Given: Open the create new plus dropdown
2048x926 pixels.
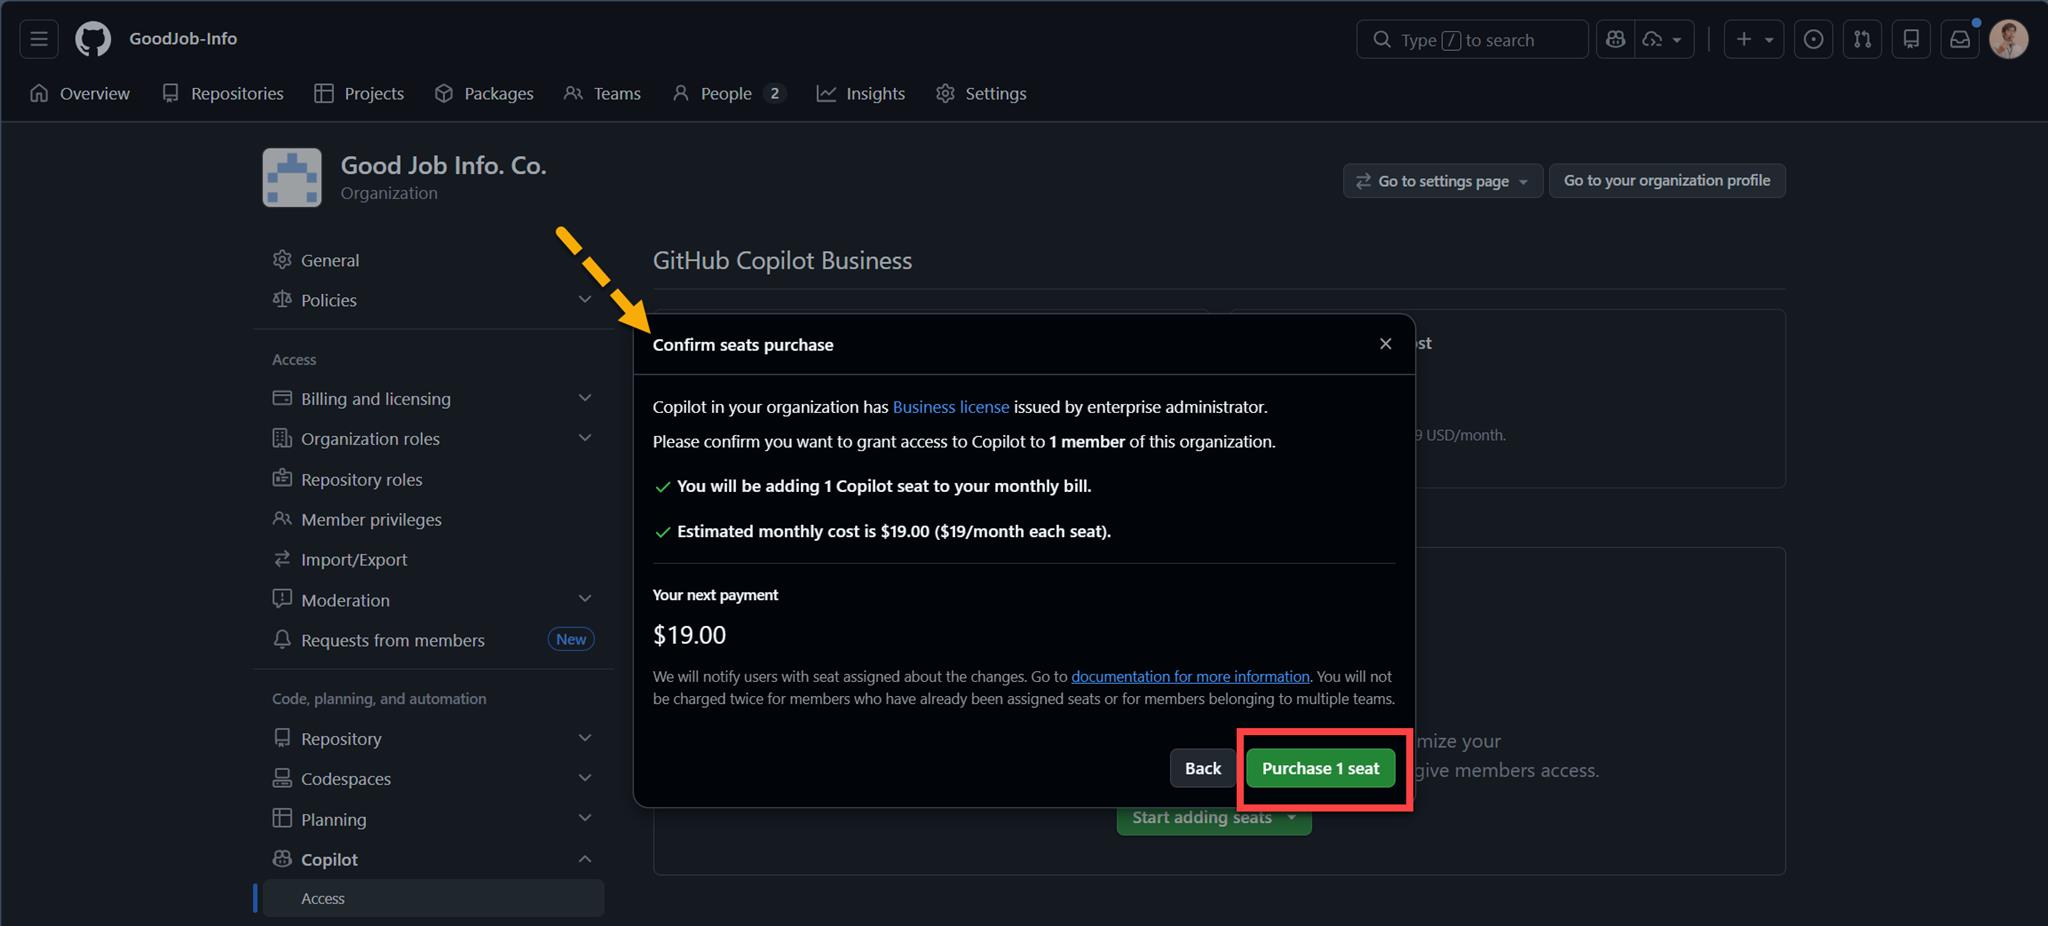Looking at the screenshot, I should (1754, 39).
